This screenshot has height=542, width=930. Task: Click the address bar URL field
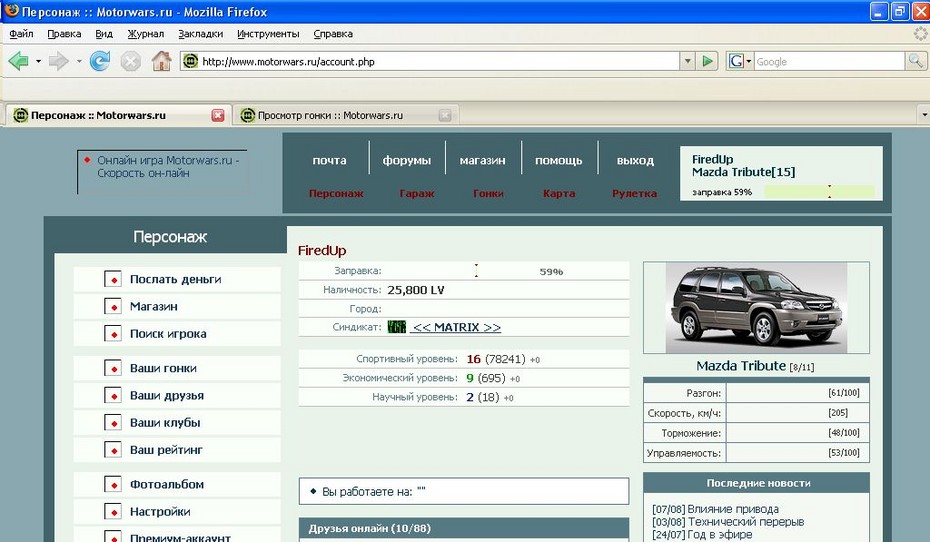pyautogui.click(x=439, y=61)
